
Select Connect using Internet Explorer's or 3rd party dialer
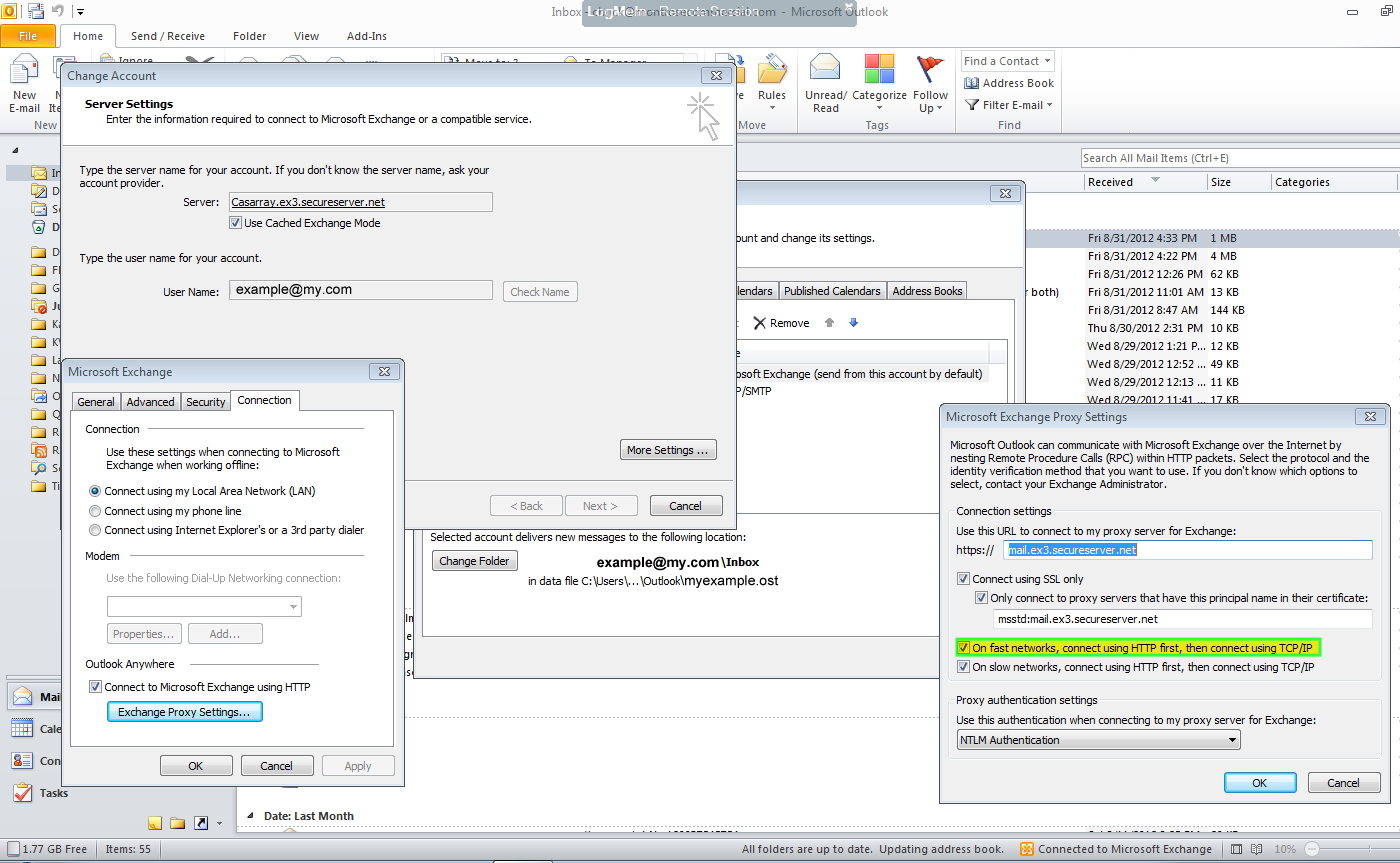pyautogui.click(x=95, y=530)
